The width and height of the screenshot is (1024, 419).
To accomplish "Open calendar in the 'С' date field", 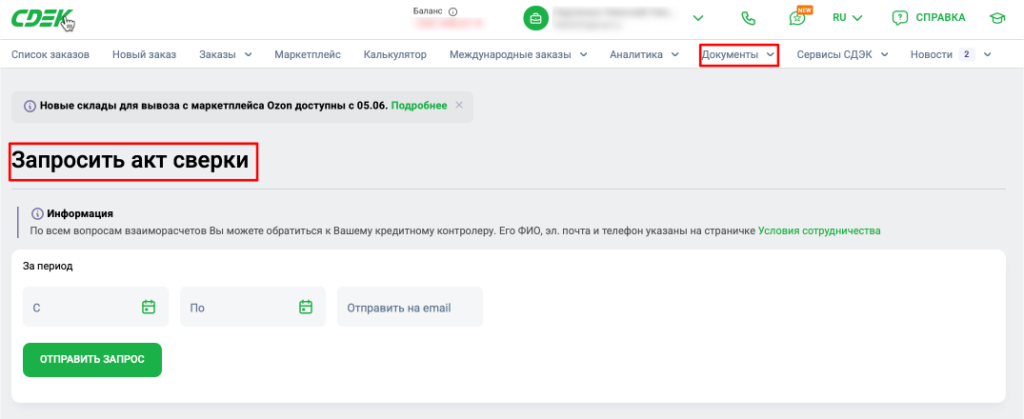I will coord(148,306).
